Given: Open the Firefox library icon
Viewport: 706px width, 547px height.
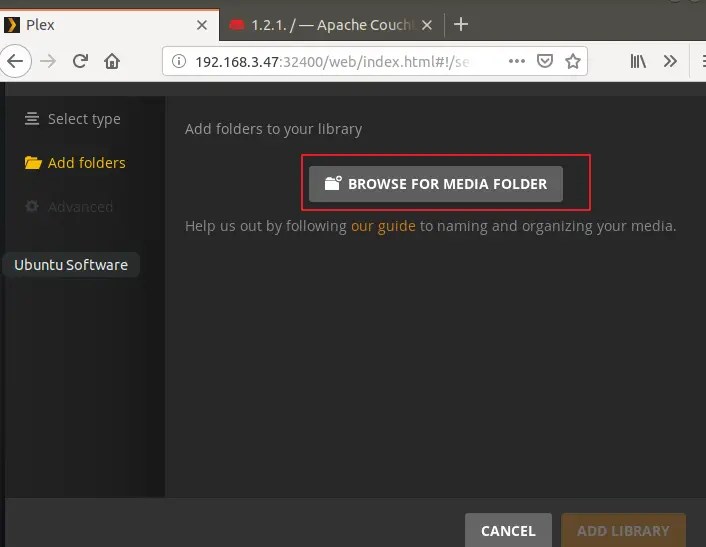Looking at the screenshot, I should click(x=638, y=61).
